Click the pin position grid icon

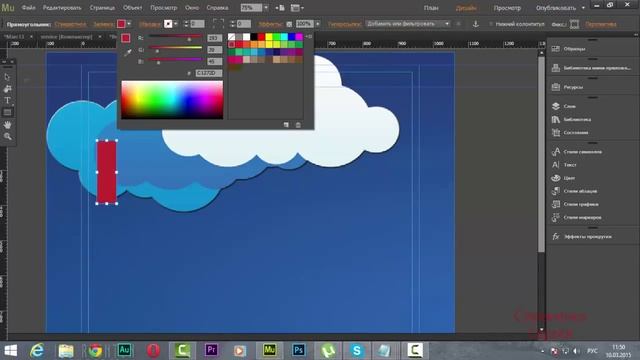tap(574, 24)
